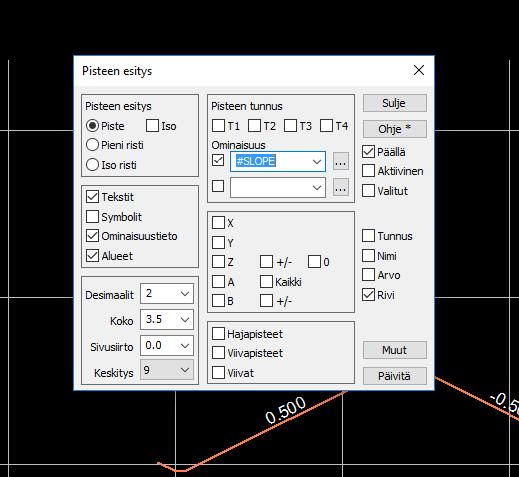Open the Muut options button

(x=395, y=350)
